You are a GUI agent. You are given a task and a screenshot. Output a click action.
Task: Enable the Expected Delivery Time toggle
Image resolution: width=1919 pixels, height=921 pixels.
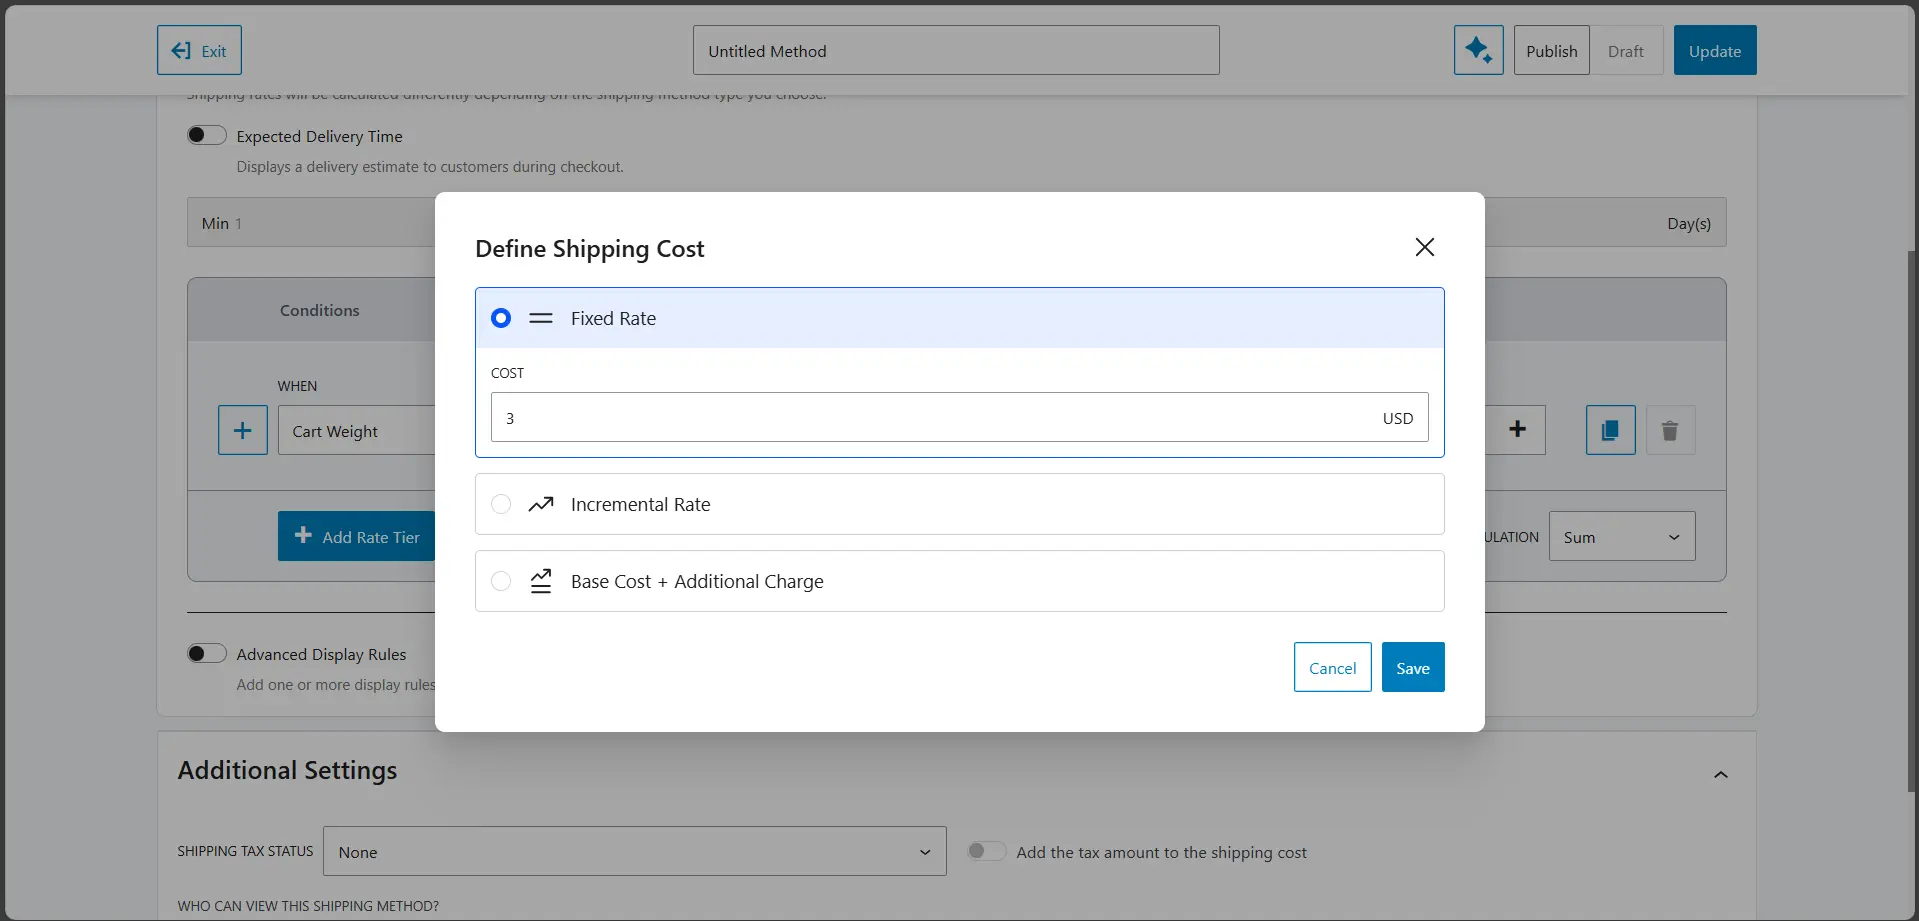tap(206, 134)
